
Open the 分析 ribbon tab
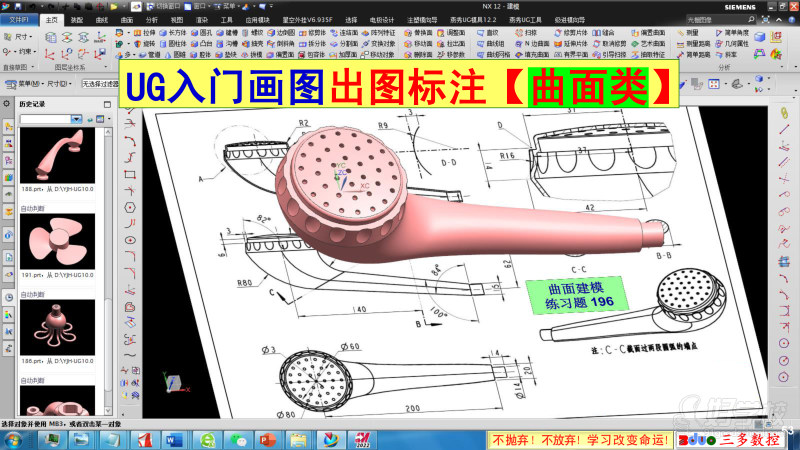coord(152,19)
